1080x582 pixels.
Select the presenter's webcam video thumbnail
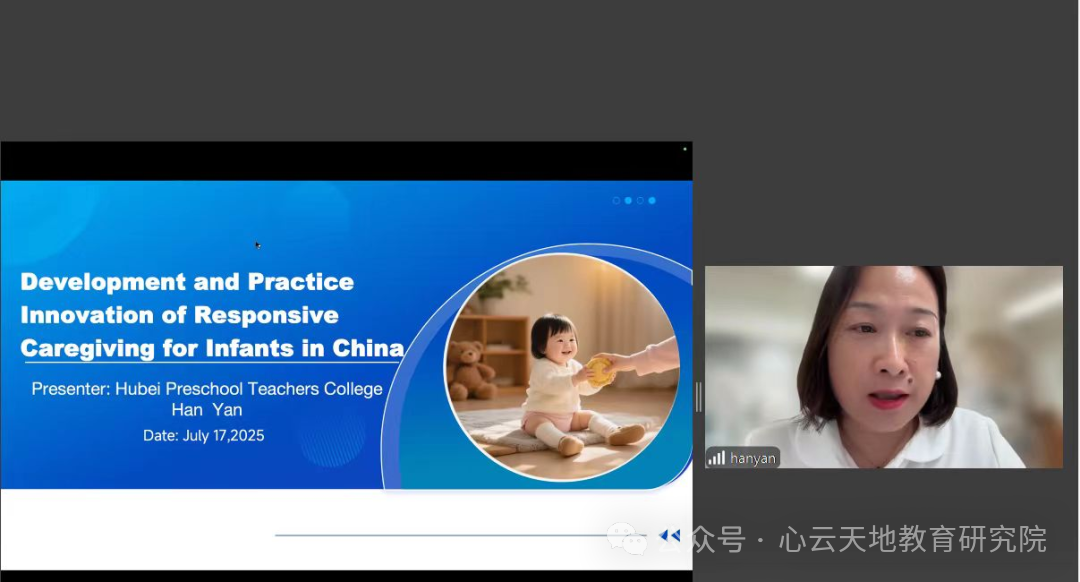pos(884,366)
